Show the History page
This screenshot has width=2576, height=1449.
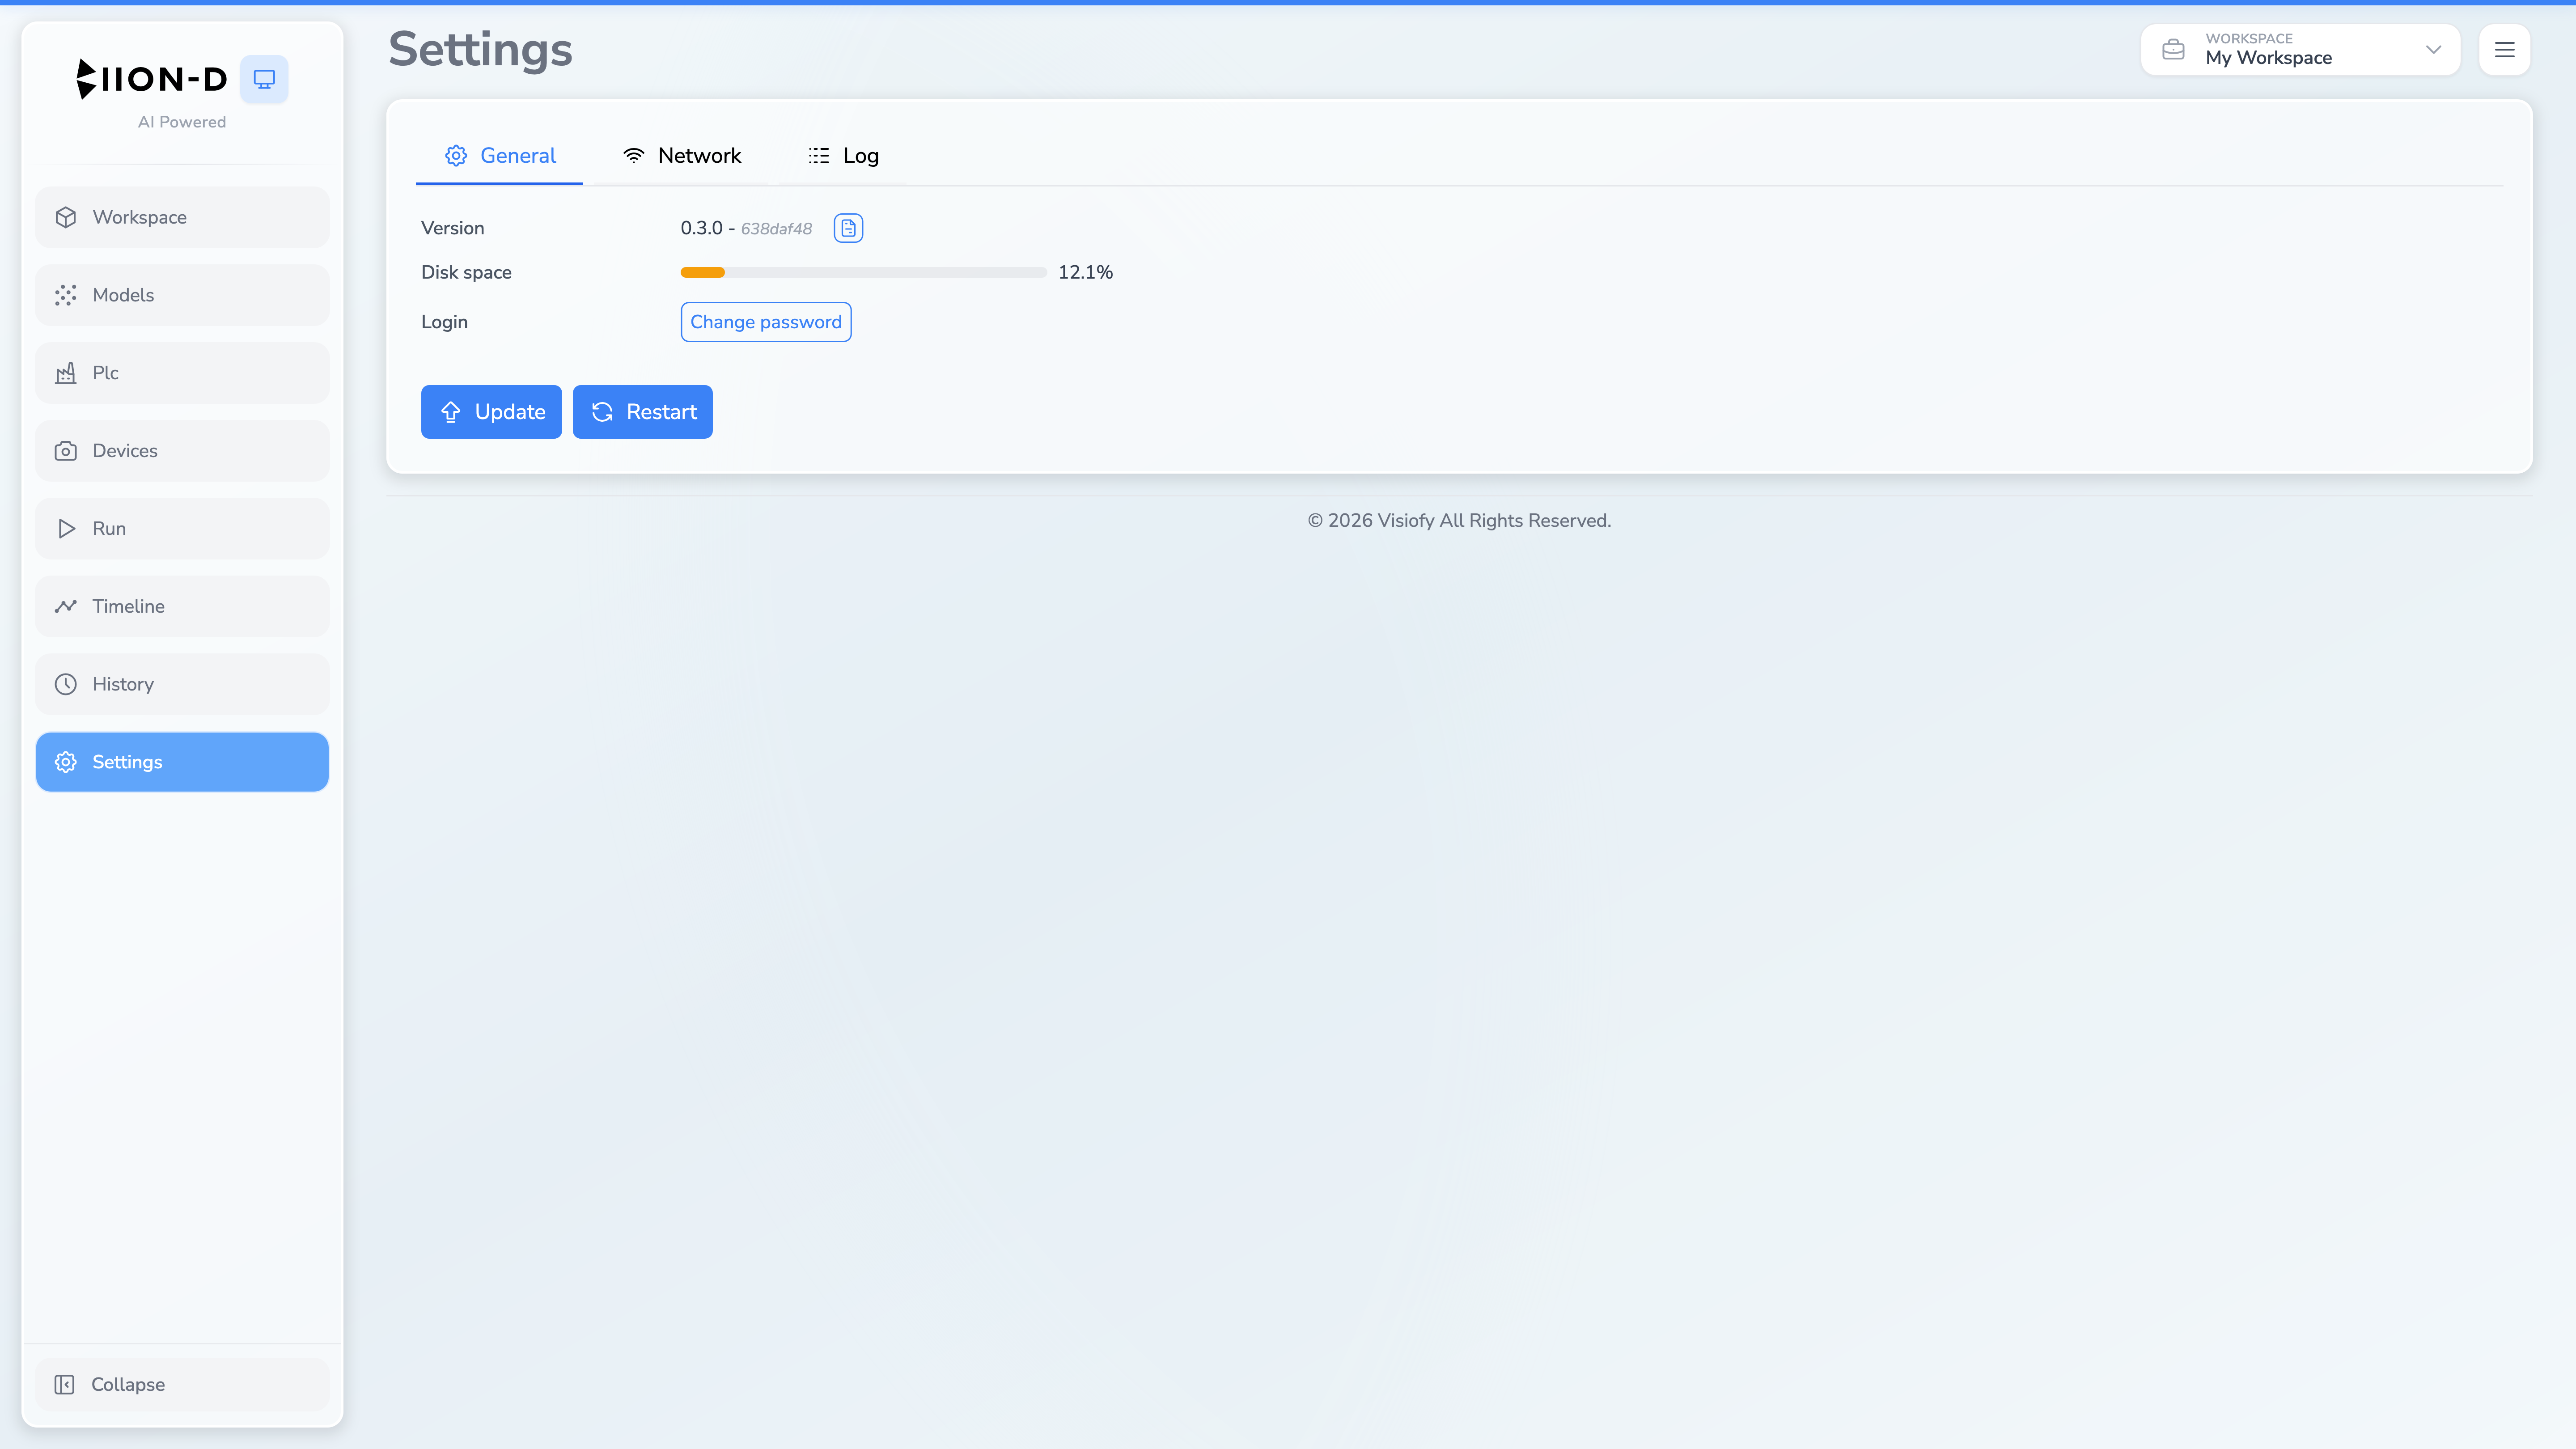182,684
